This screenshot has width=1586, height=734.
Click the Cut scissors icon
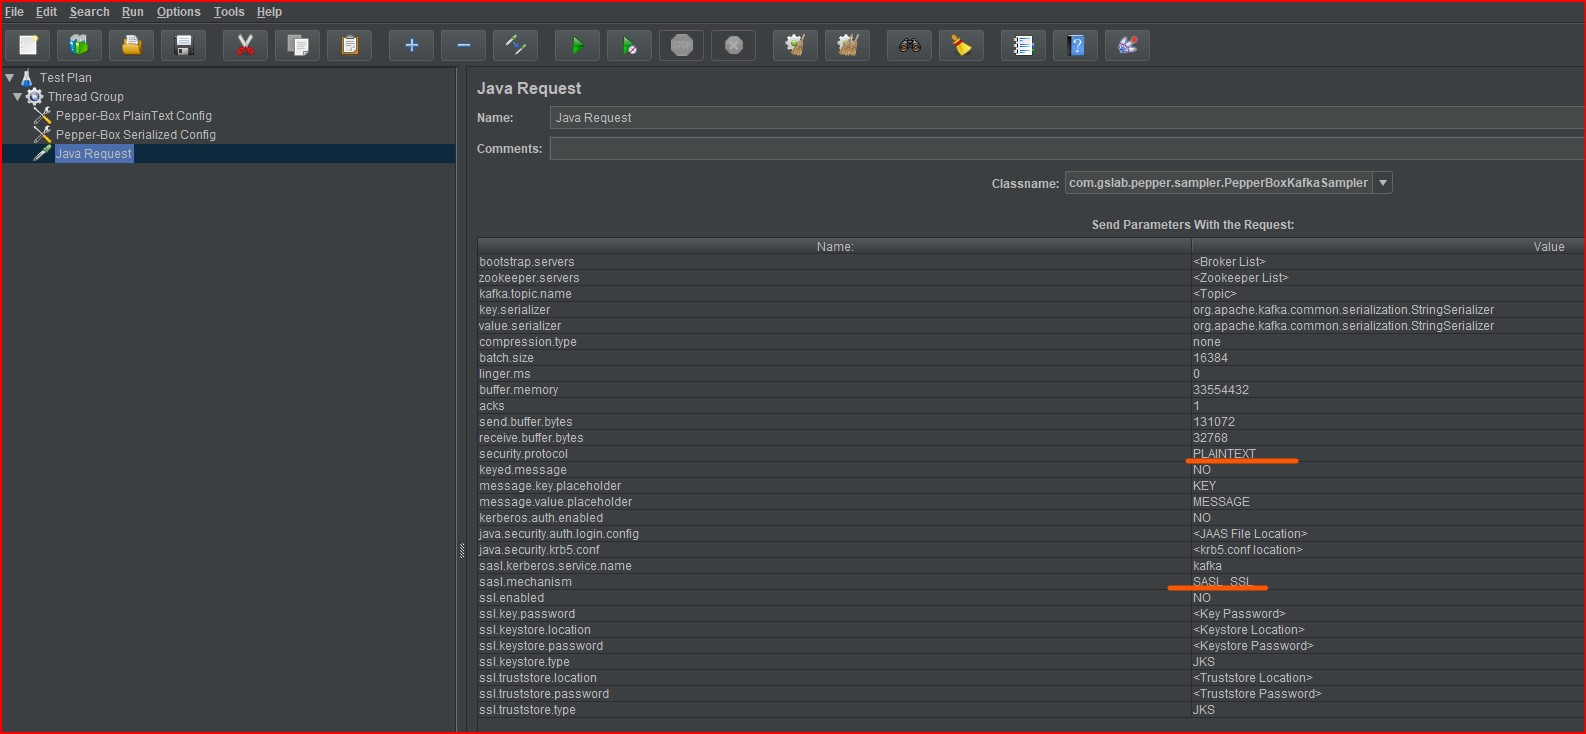[245, 45]
